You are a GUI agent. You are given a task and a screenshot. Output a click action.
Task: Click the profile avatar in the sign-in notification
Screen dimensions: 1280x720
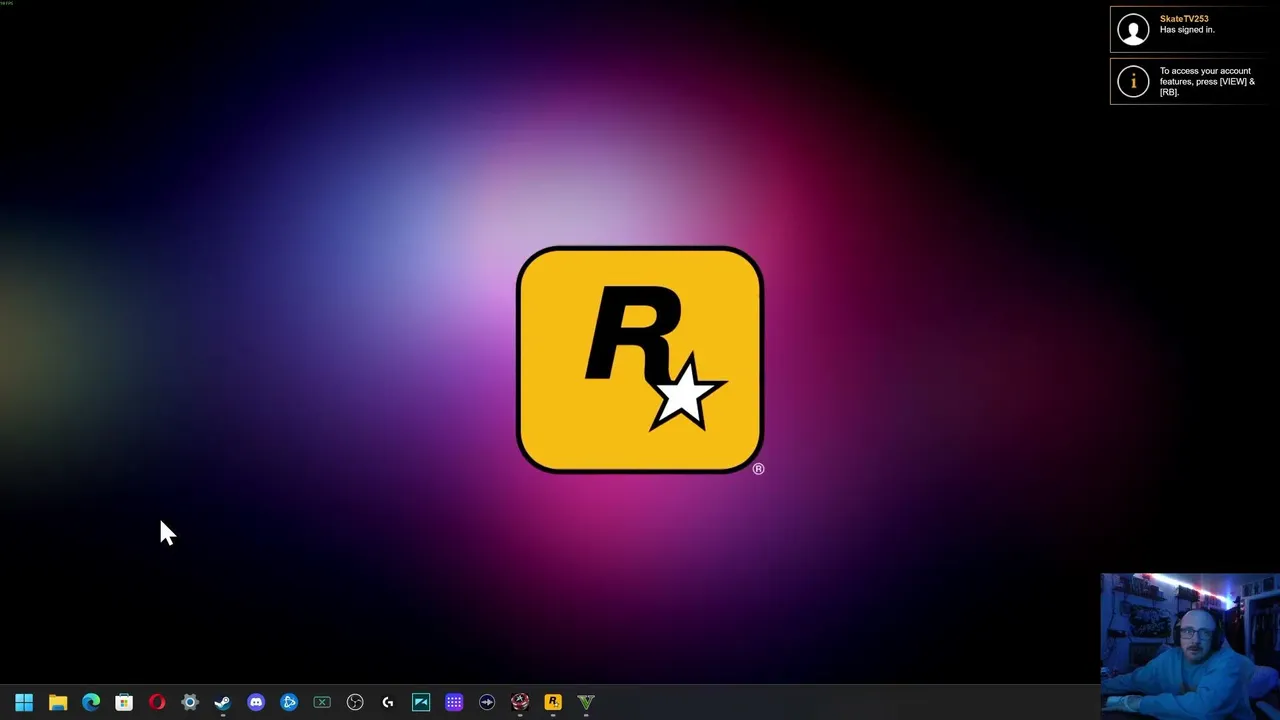pyautogui.click(x=1133, y=29)
